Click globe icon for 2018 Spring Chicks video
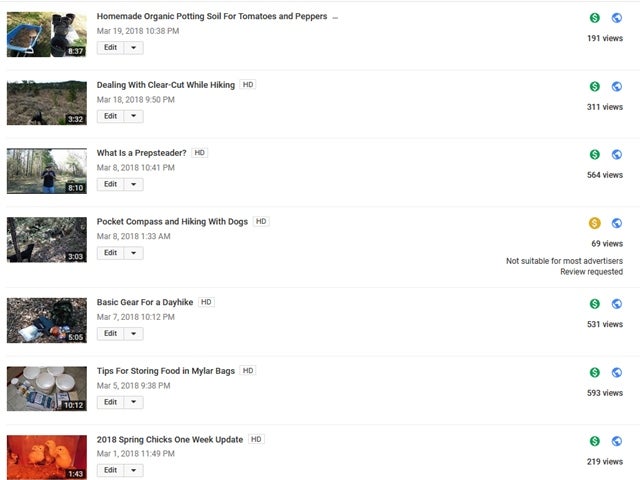The image size is (640, 480). (617, 441)
